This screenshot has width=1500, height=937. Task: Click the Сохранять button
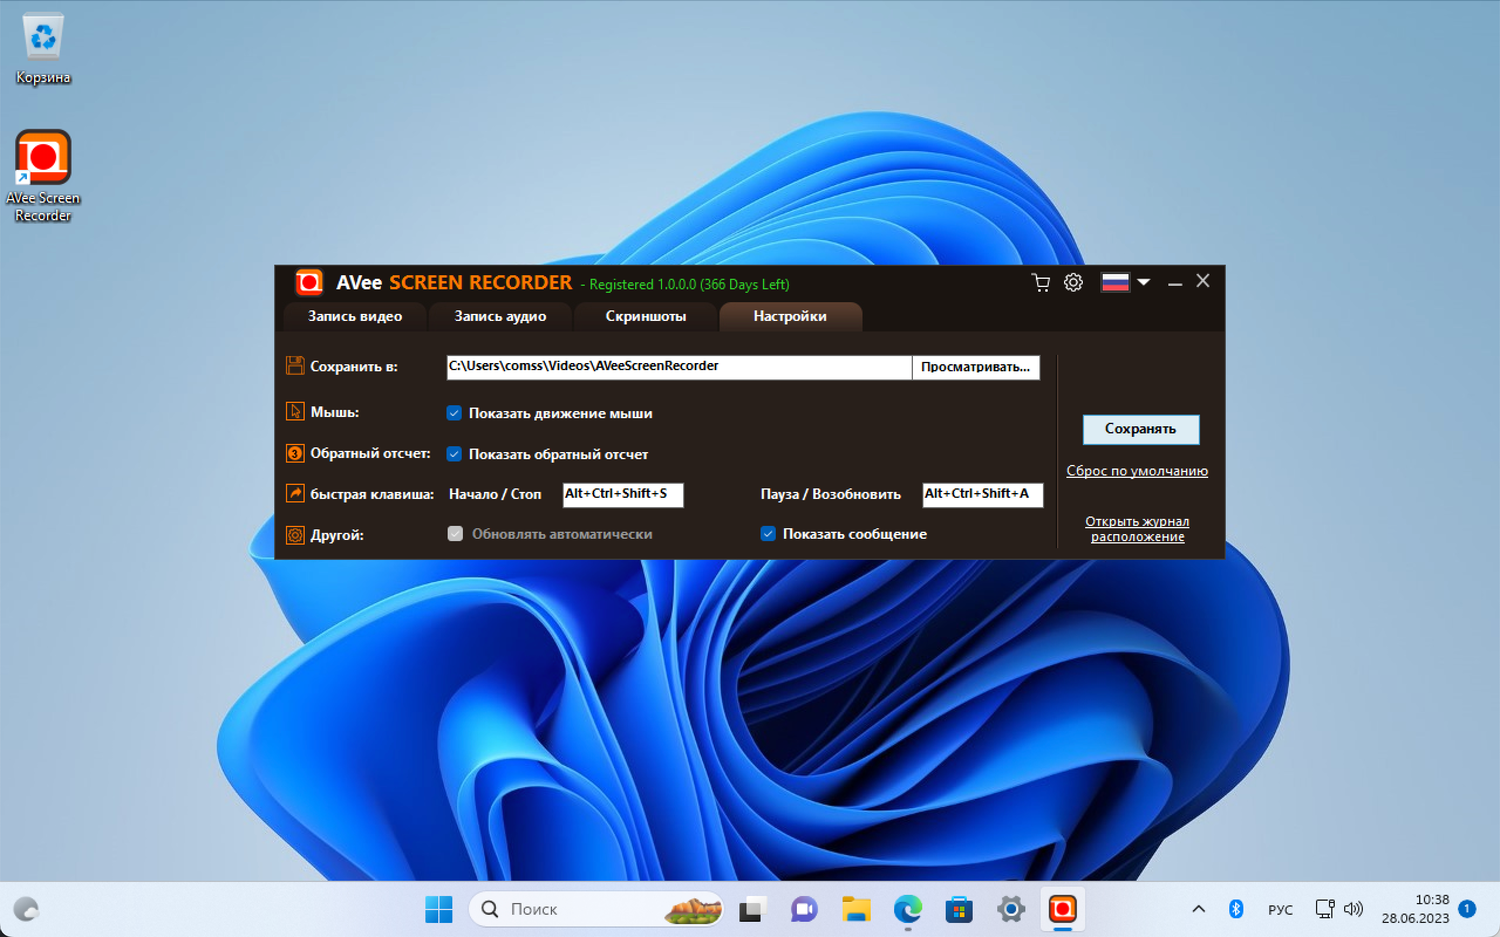(x=1141, y=429)
